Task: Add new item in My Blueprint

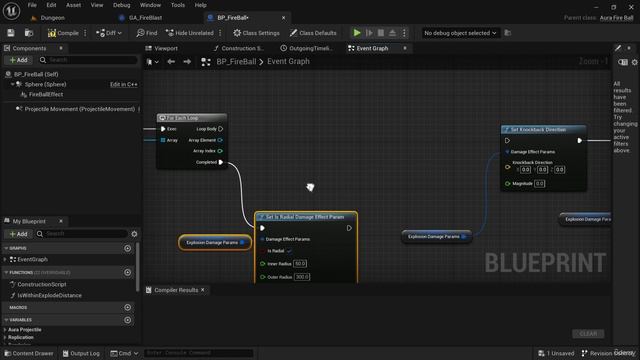Action: (x=18, y=234)
